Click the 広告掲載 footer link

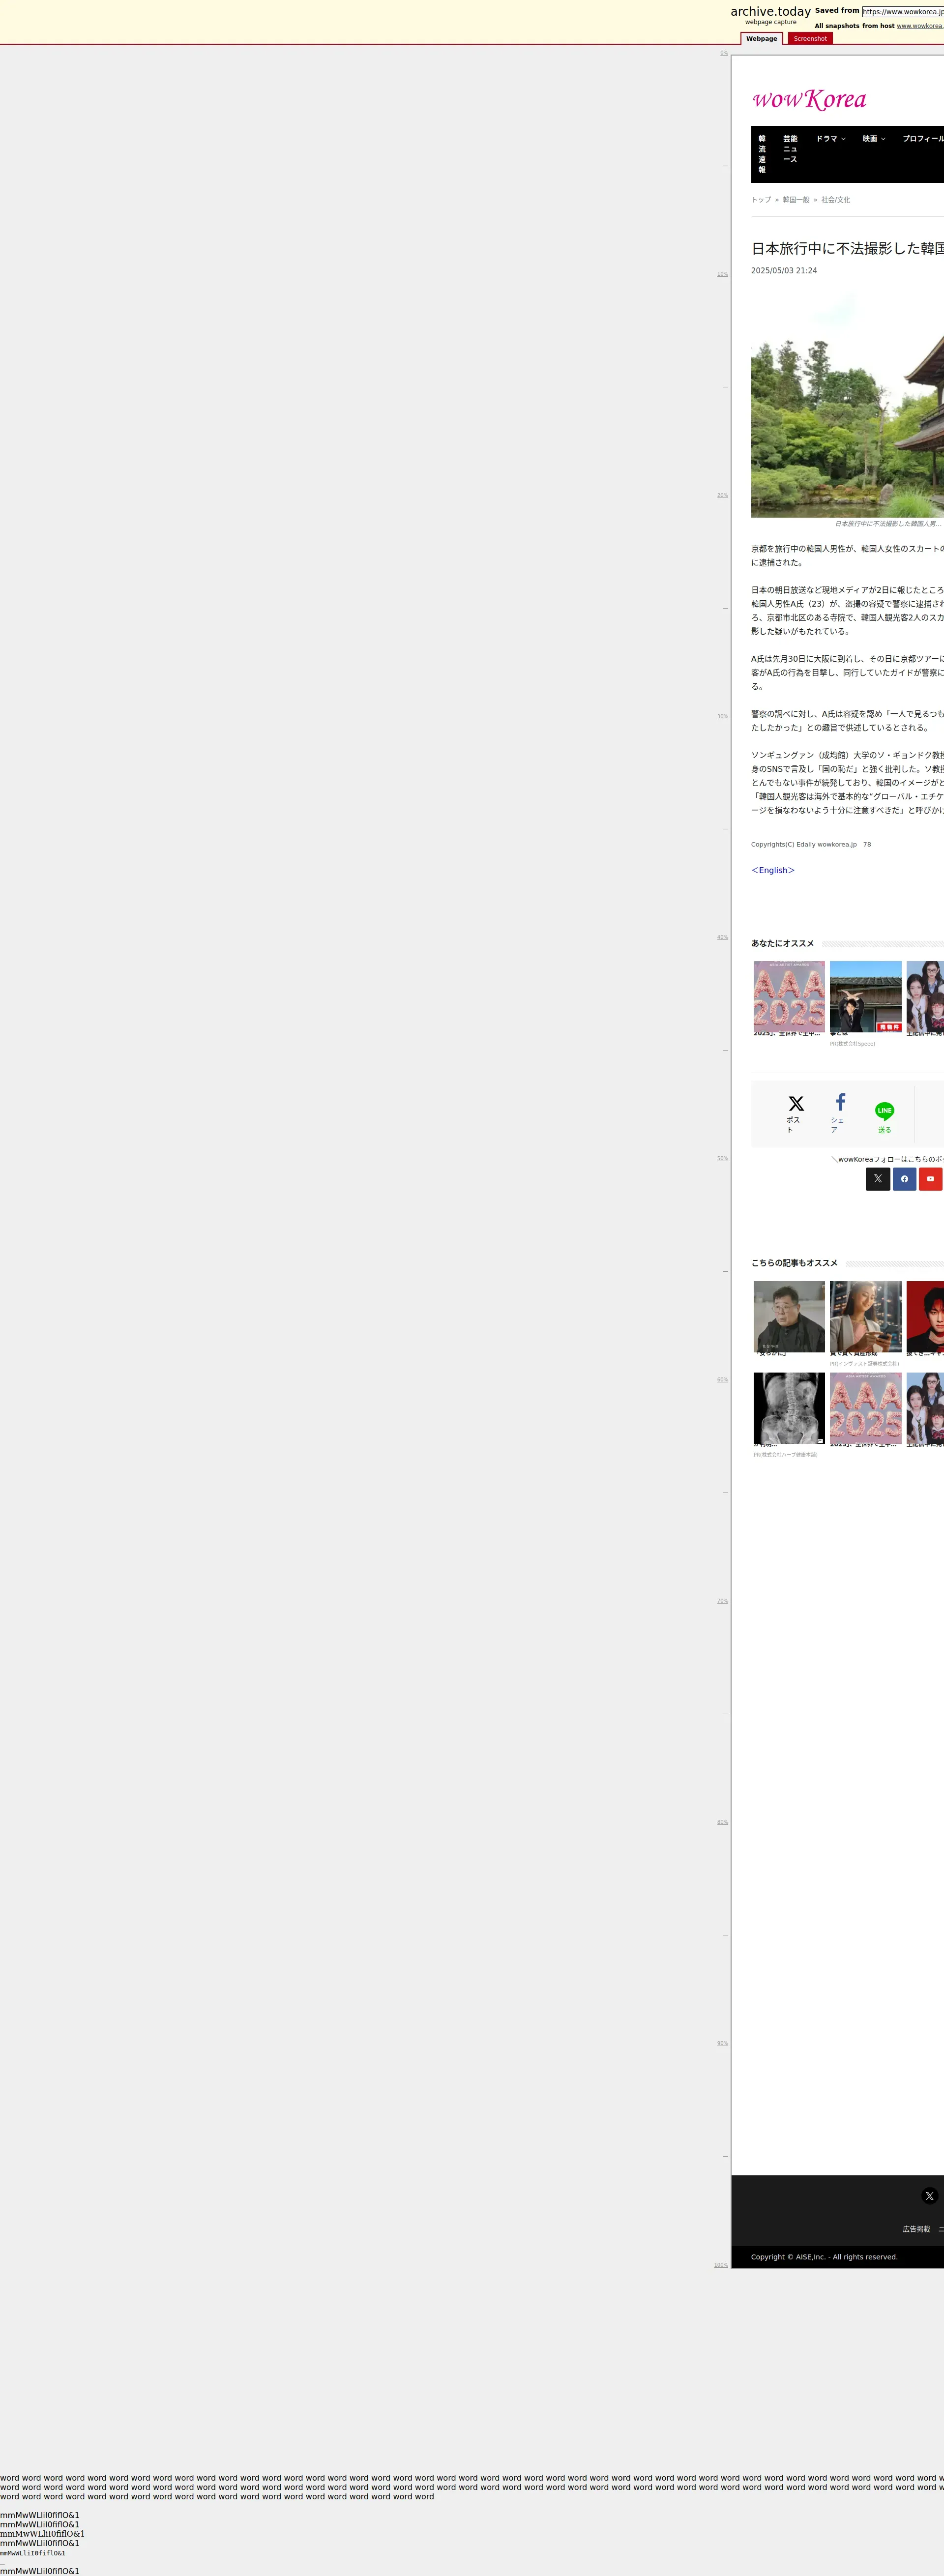[915, 2228]
